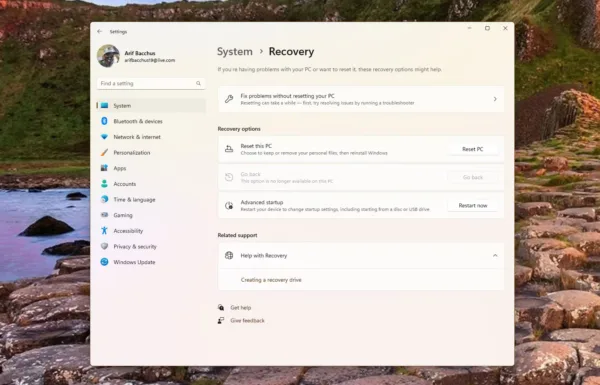Image resolution: width=600 pixels, height=385 pixels.
Task: Click the Arif Bacchus account name
Action: point(140,53)
